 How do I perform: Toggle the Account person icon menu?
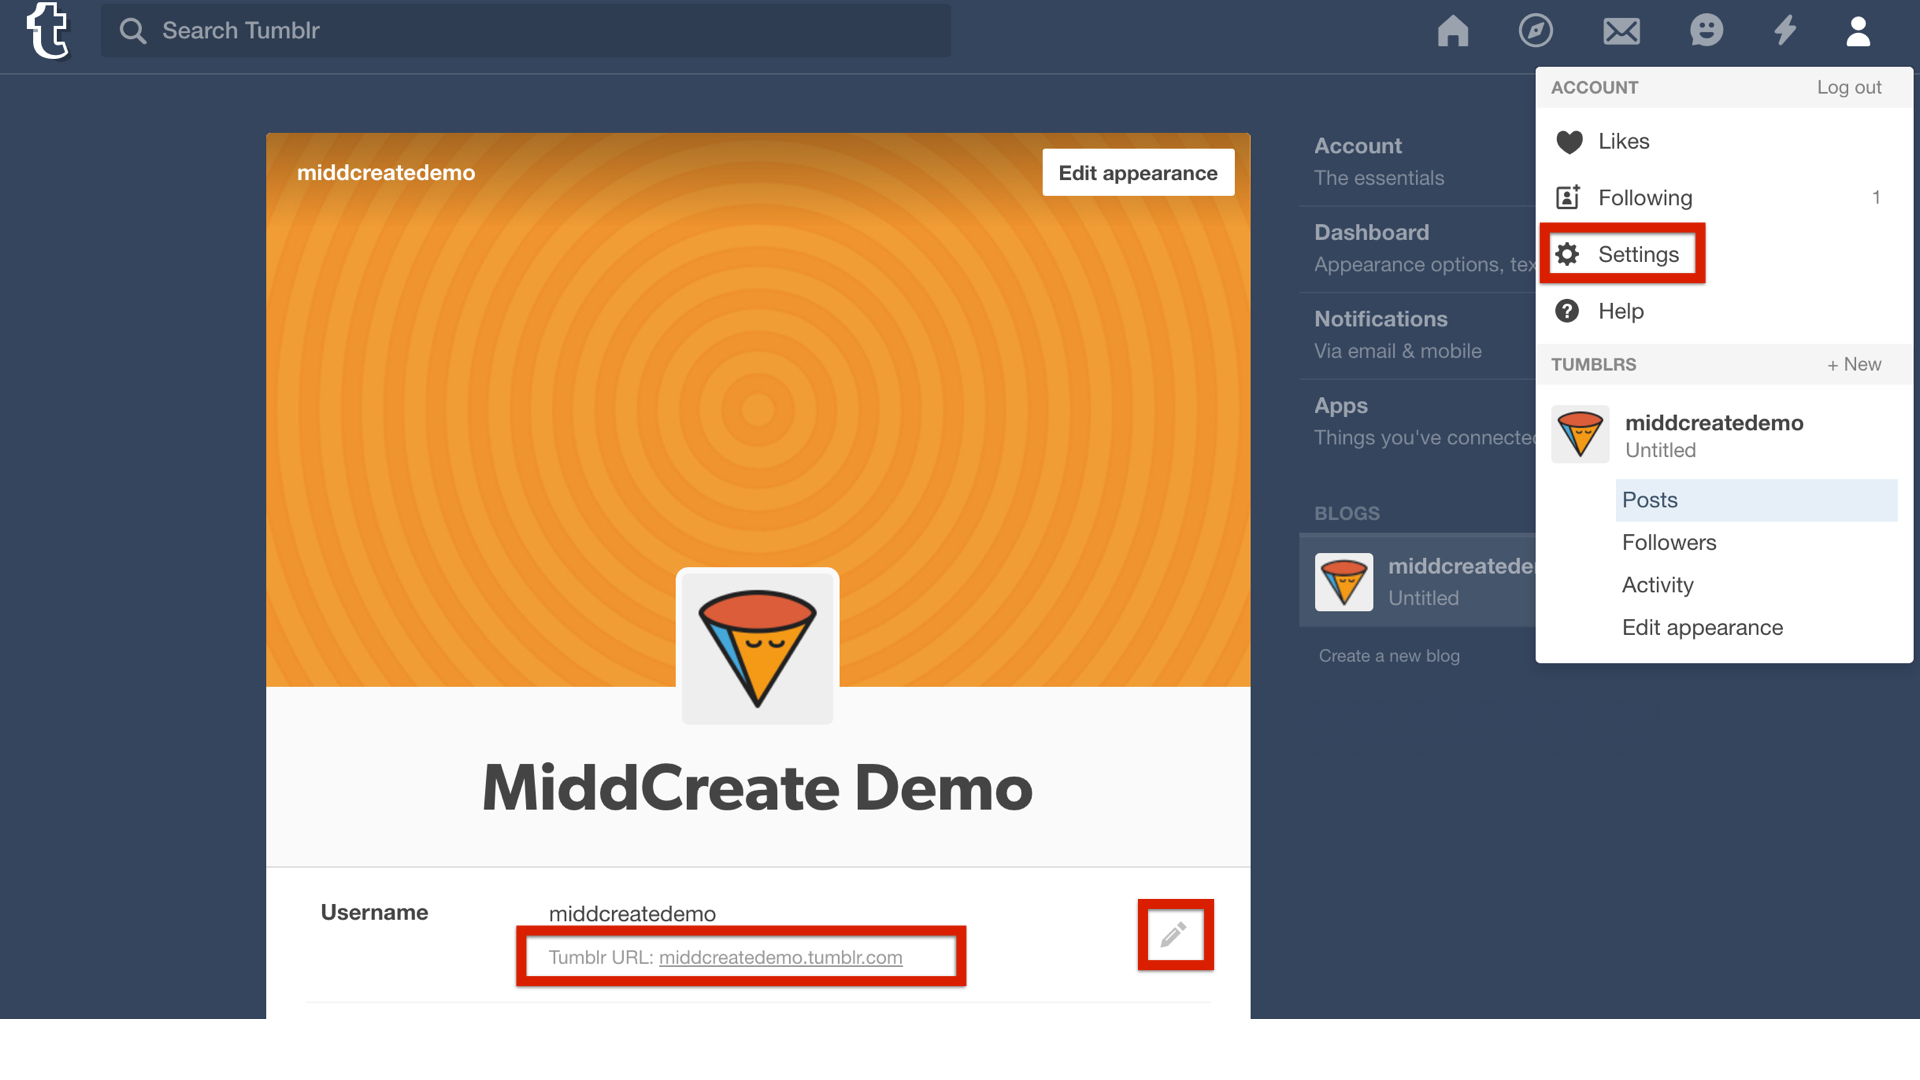(x=1858, y=31)
